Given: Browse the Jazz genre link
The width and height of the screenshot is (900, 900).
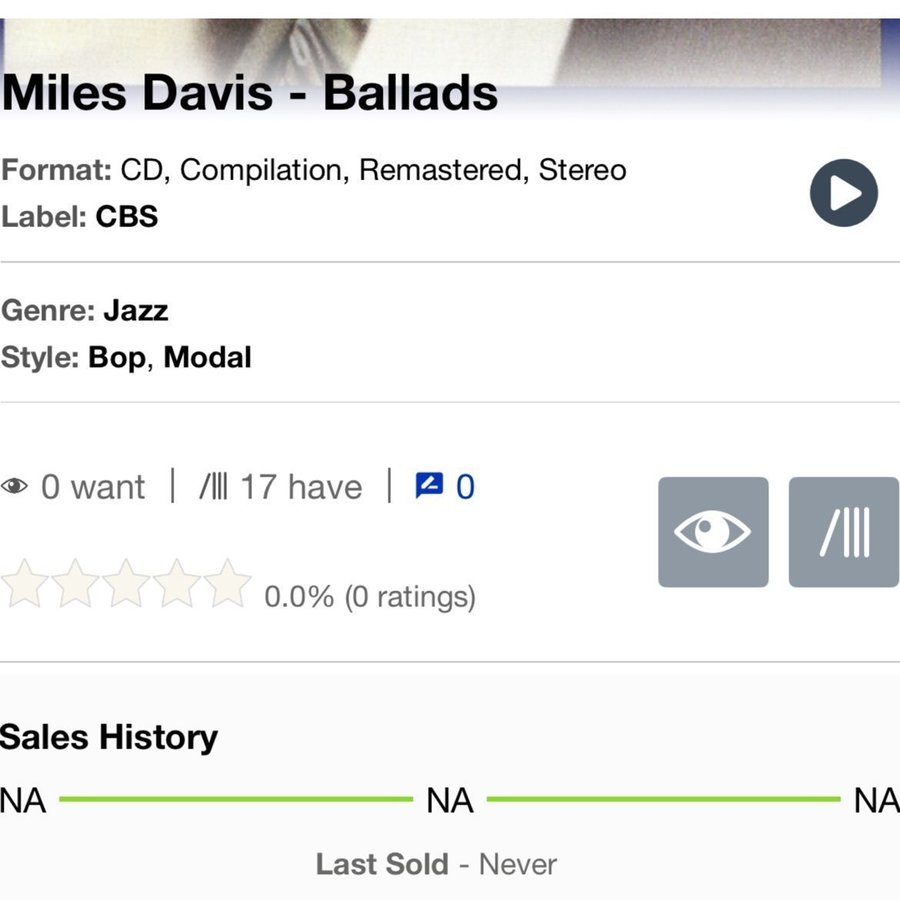Looking at the screenshot, I should [135, 310].
